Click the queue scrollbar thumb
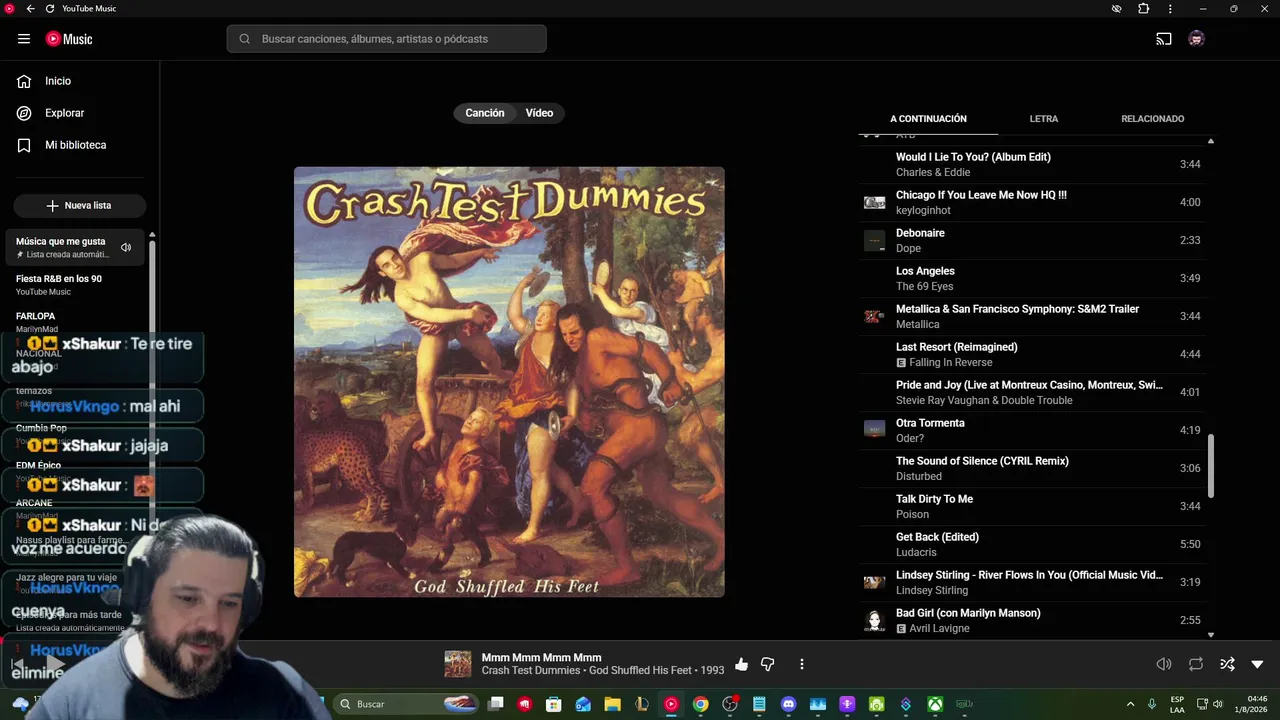1280x720 pixels. point(1211,465)
